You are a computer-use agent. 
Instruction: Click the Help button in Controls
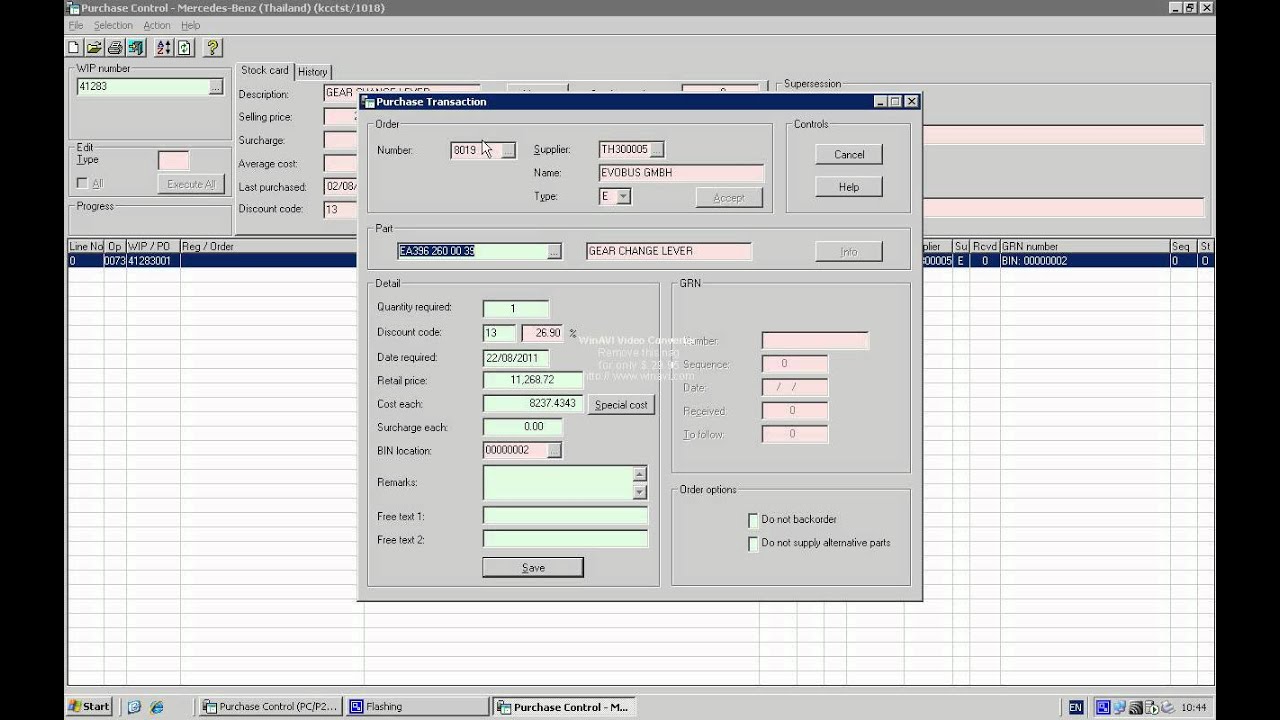pyautogui.click(x=849, y=187)
